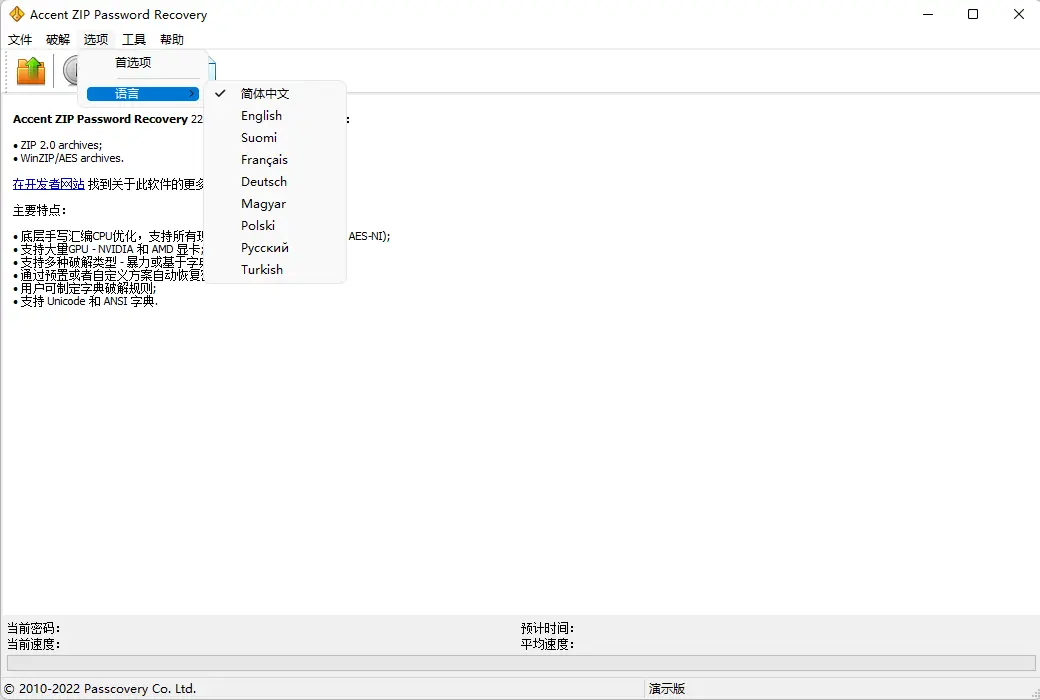Close the open 选项 menu from the menu bar
Viewport: 1040px width, 700px height.
pyautogui.click(x=96, y=40)
